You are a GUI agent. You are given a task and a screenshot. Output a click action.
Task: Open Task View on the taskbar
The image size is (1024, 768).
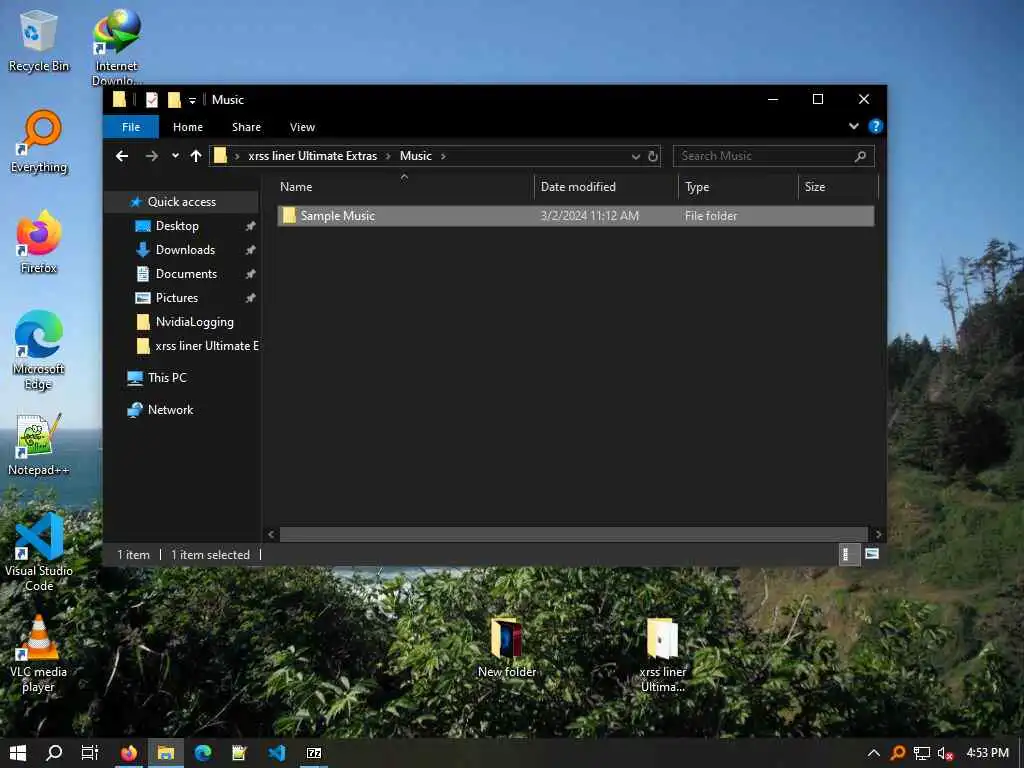tap(90, 753)
